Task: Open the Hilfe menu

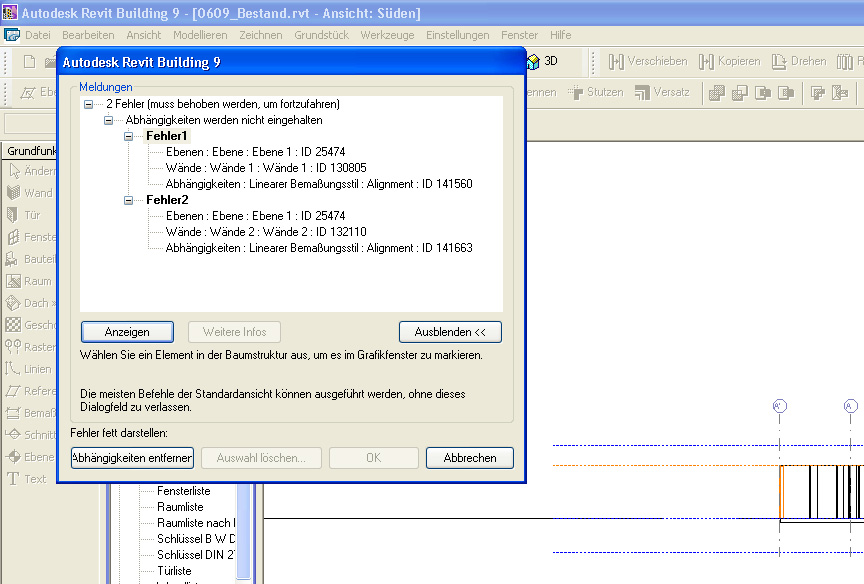Action: tap(560, 35)
